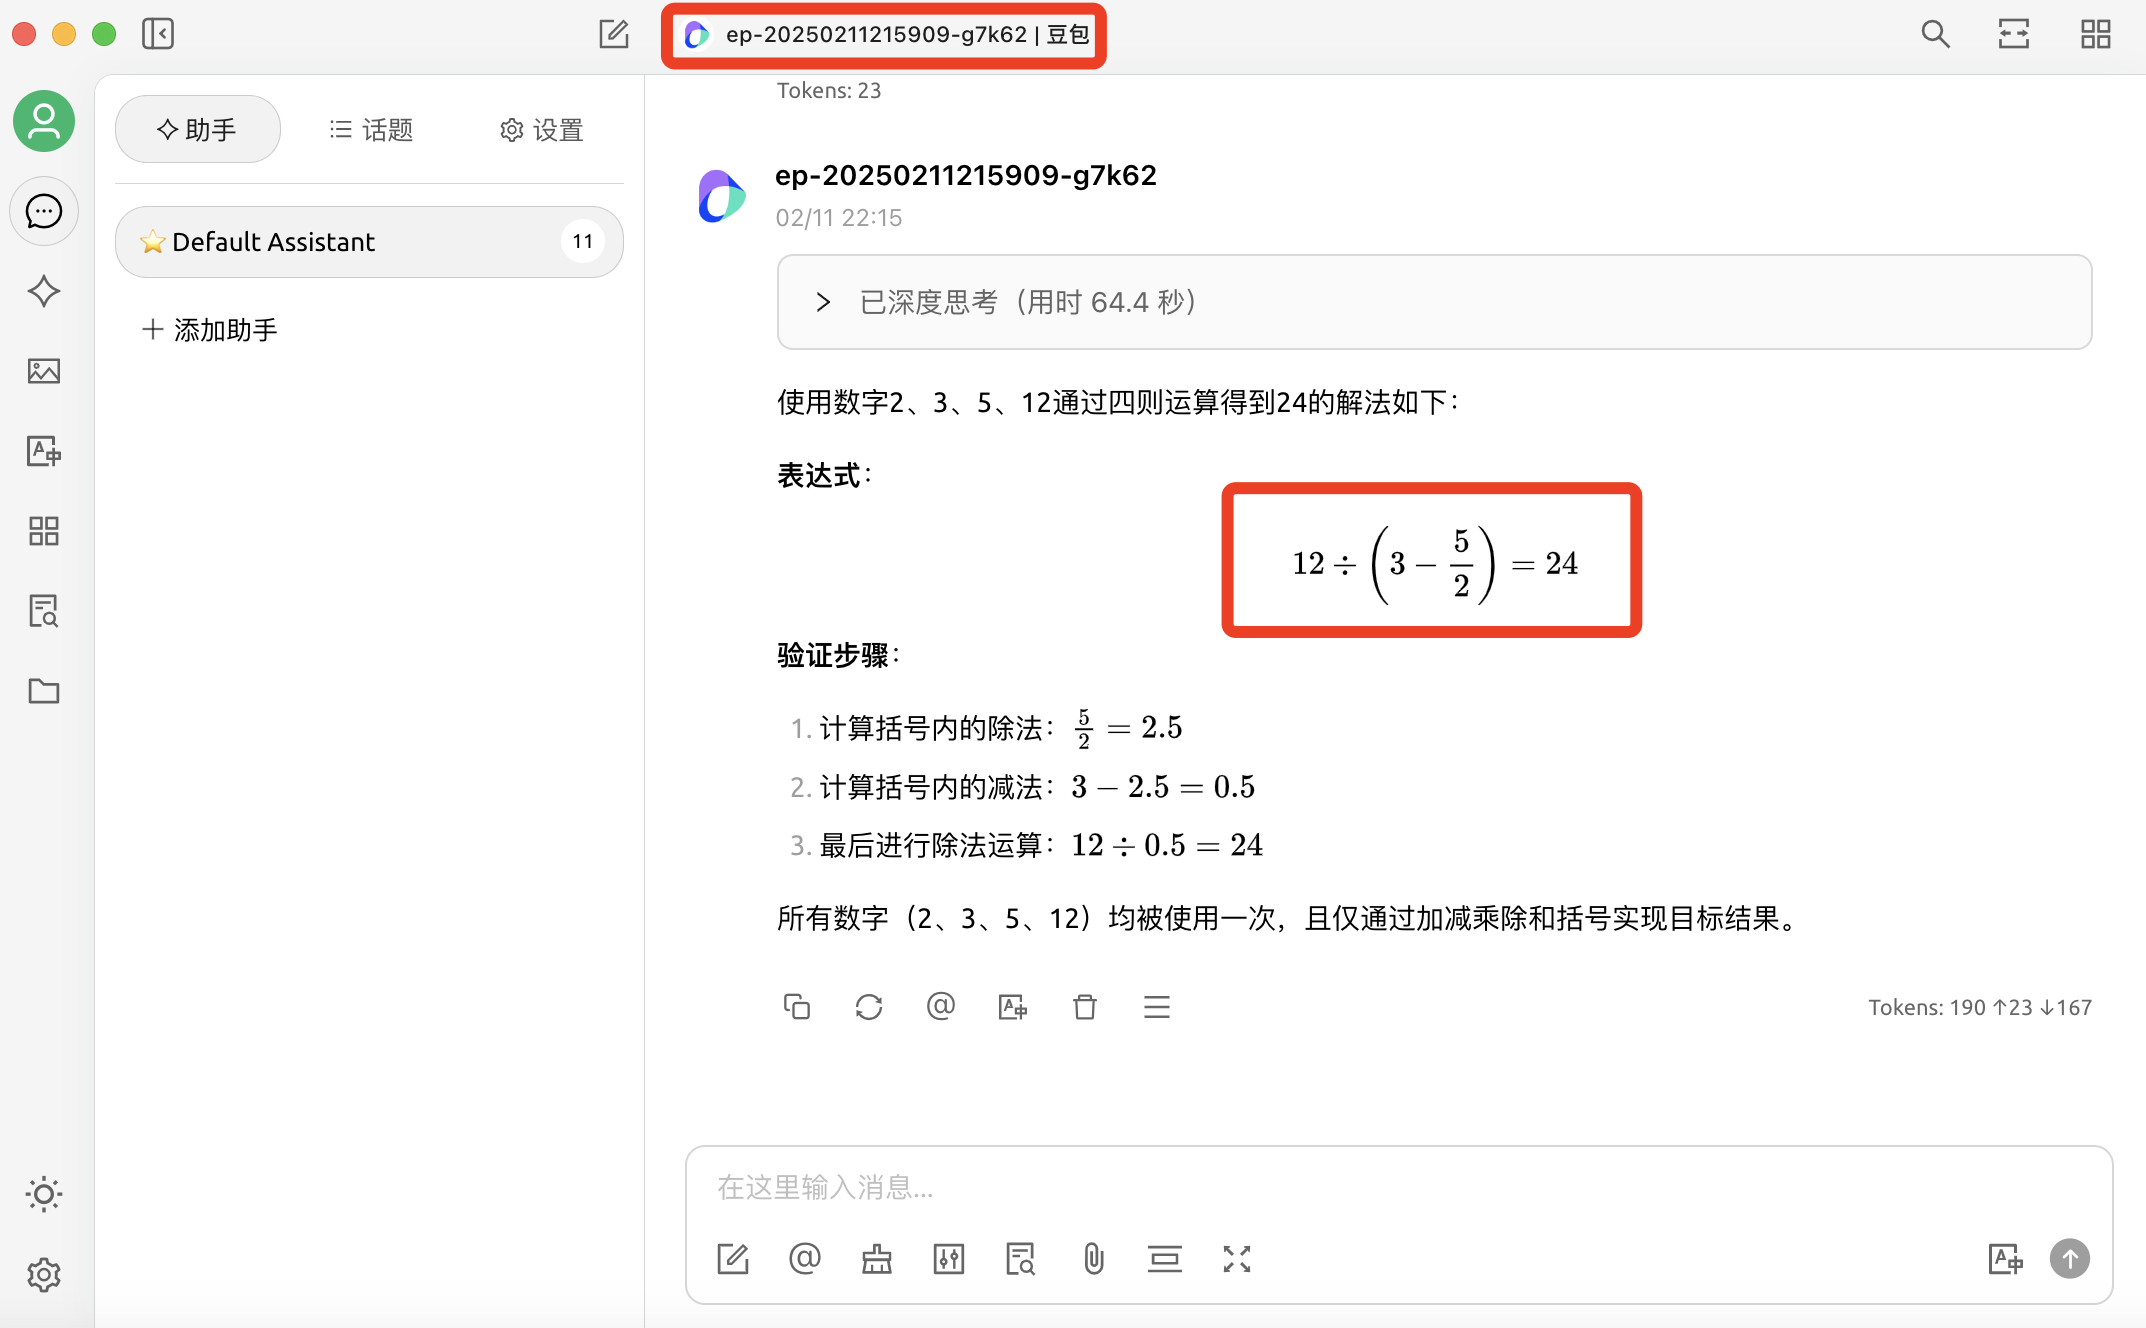Viewport: 2146px width, 1328px height.
Task: Click the search icon in top bar
Action: (1935, 34)
